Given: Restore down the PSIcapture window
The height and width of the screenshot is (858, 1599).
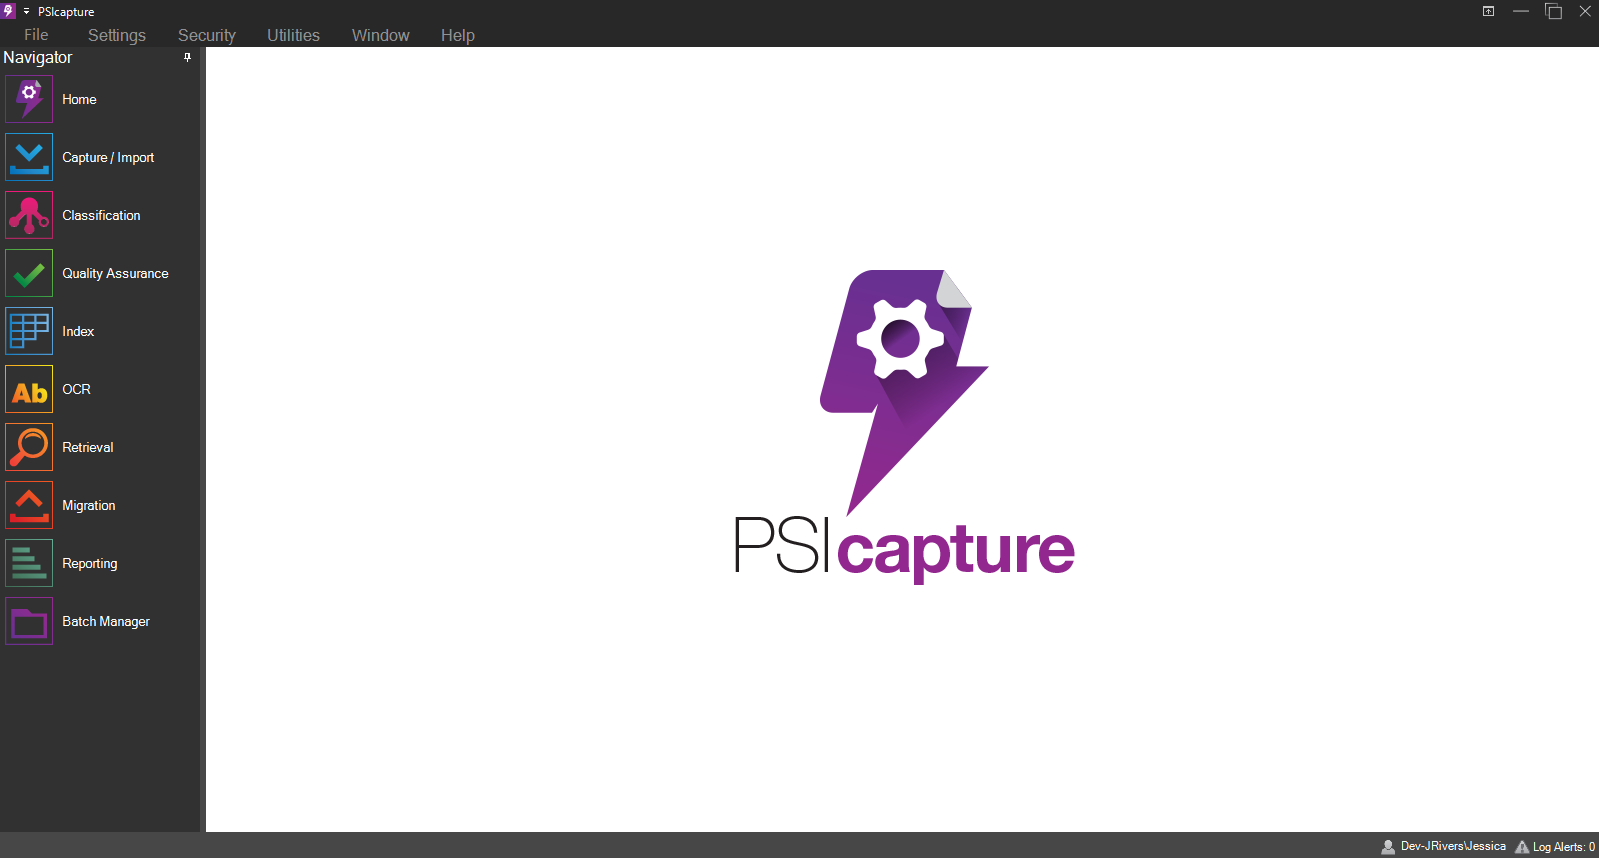Looking at the screenshot, I should coord(1553,11).
